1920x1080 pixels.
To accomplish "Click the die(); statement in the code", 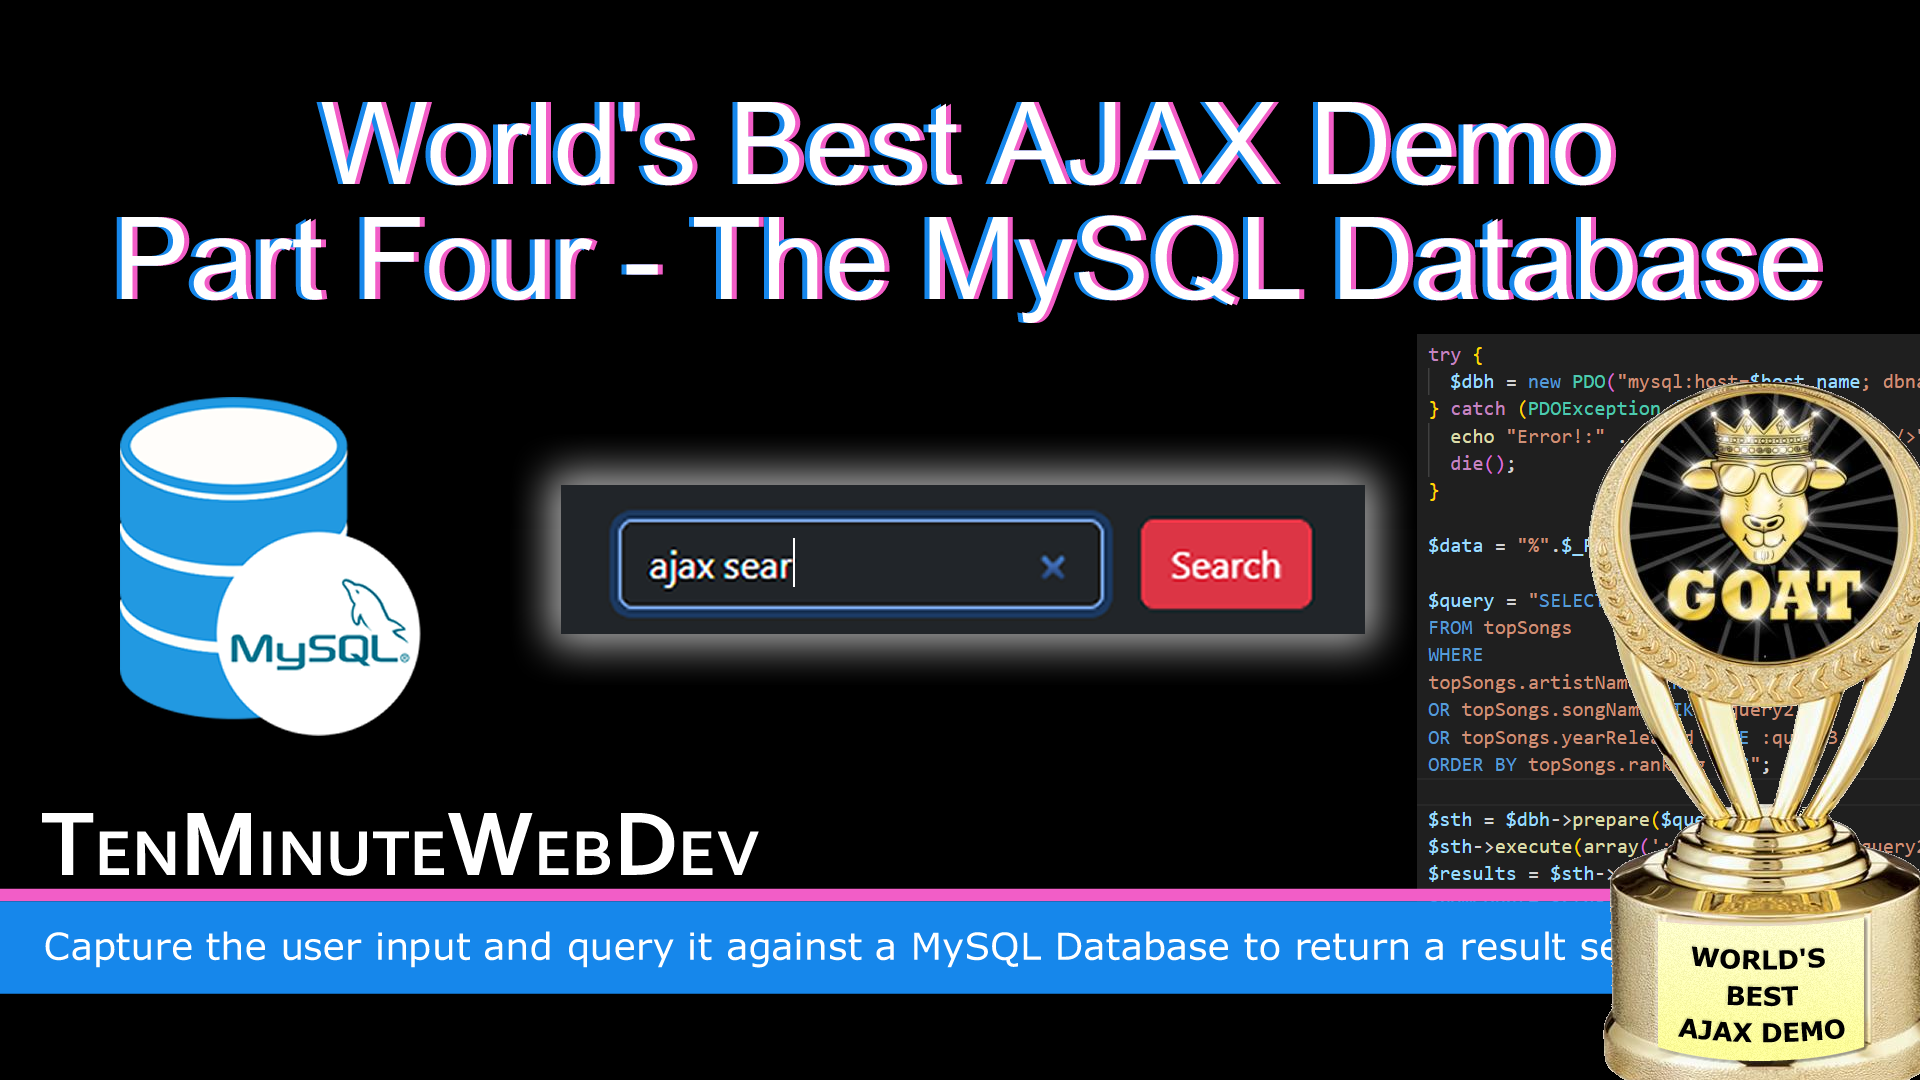I will [x=1482, y=464].
